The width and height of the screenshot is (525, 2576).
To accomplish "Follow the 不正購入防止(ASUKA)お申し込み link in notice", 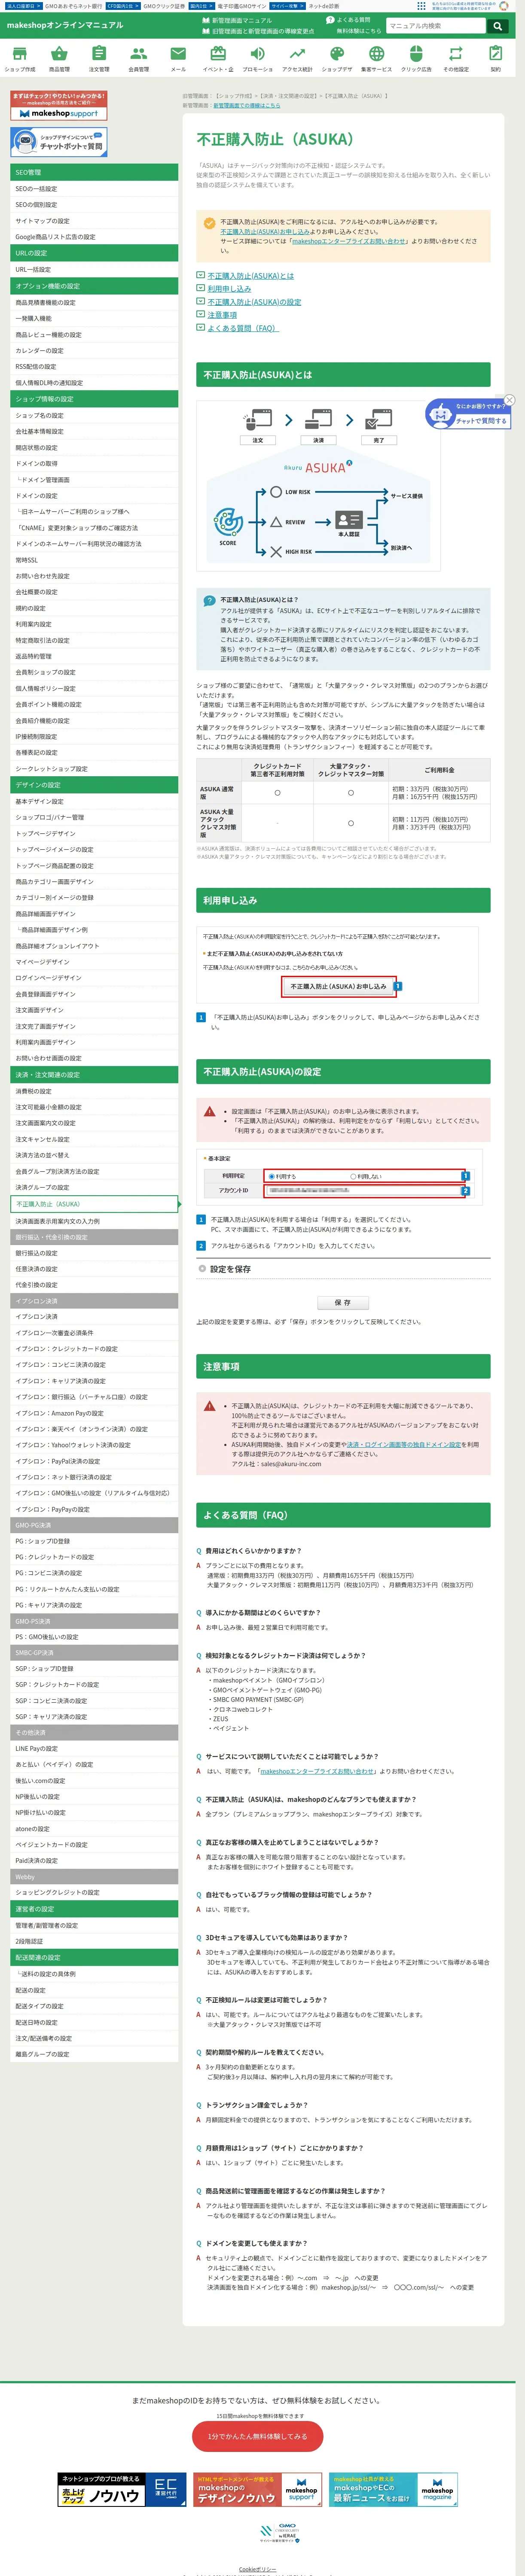I will click(265, 231).
